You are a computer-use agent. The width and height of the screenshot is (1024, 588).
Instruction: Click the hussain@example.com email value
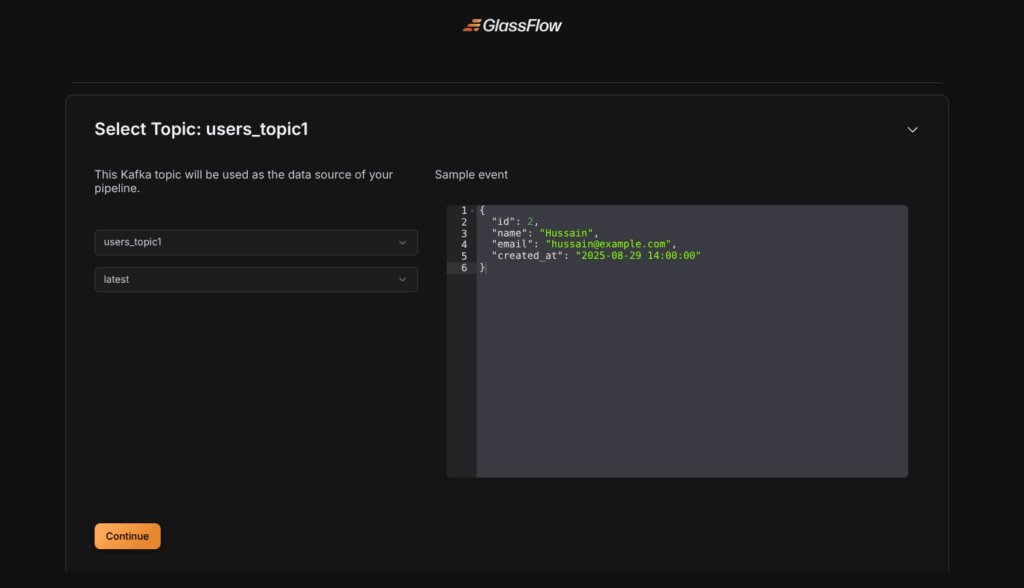[608, 244]
